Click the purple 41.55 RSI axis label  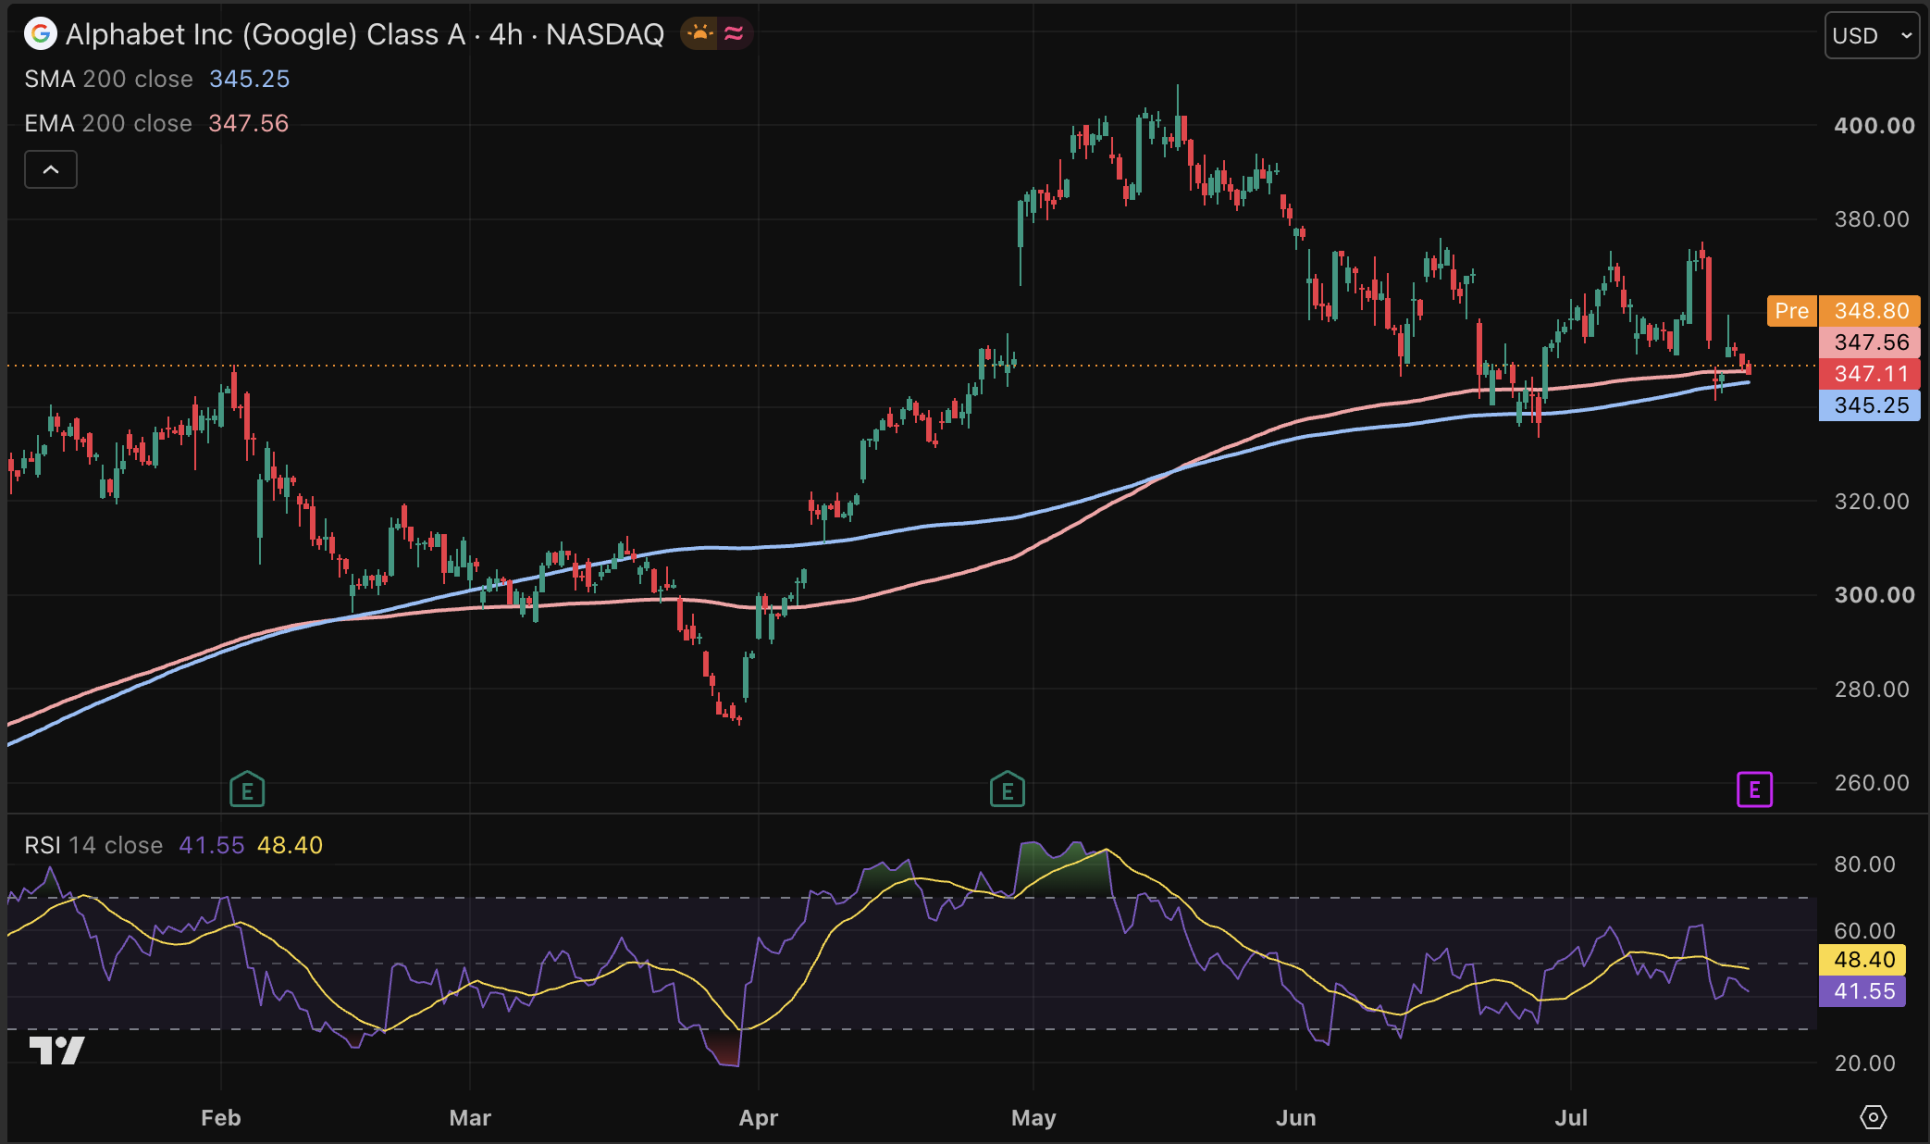coord(1863,991)
